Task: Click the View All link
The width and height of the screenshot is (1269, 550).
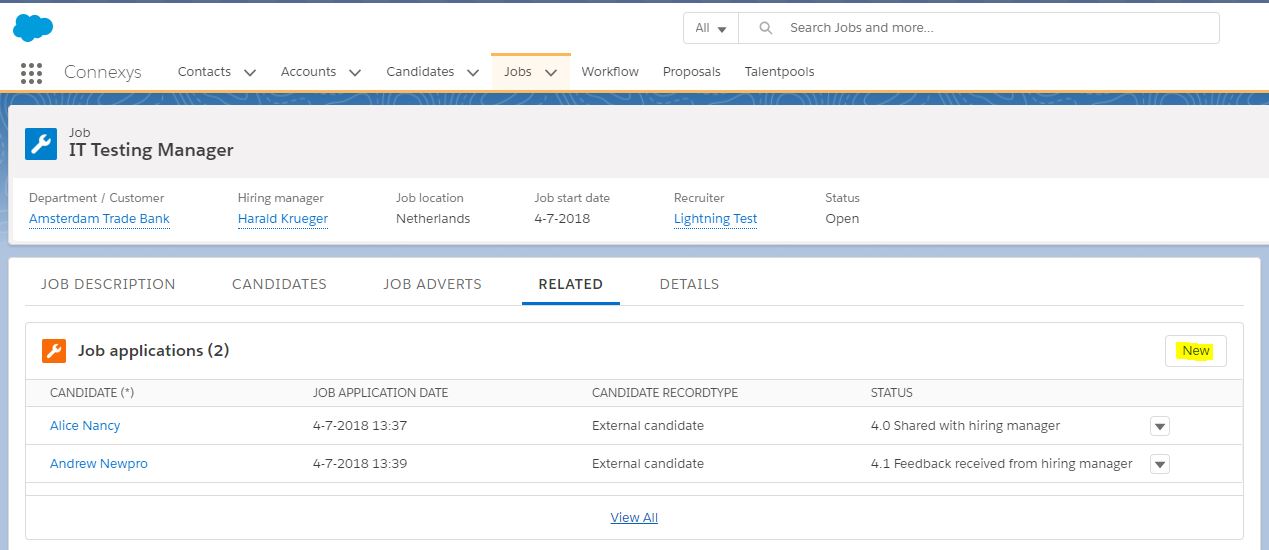Action: (x=634, y=518)
